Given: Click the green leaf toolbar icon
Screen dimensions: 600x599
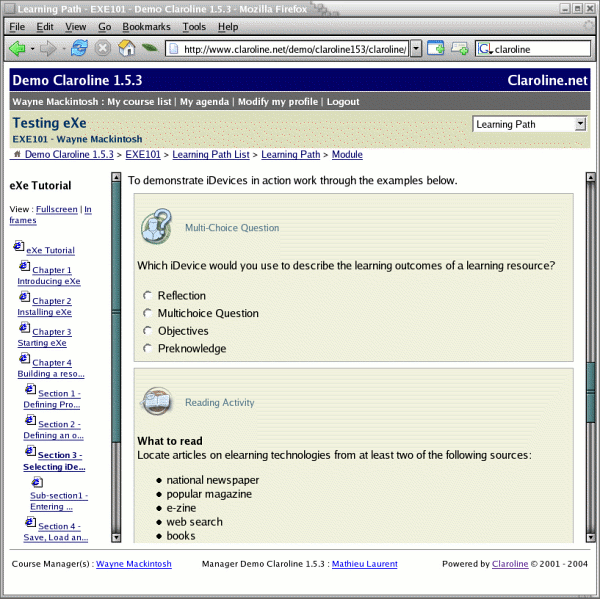Looking at the screenshot, I should (150, 48).
